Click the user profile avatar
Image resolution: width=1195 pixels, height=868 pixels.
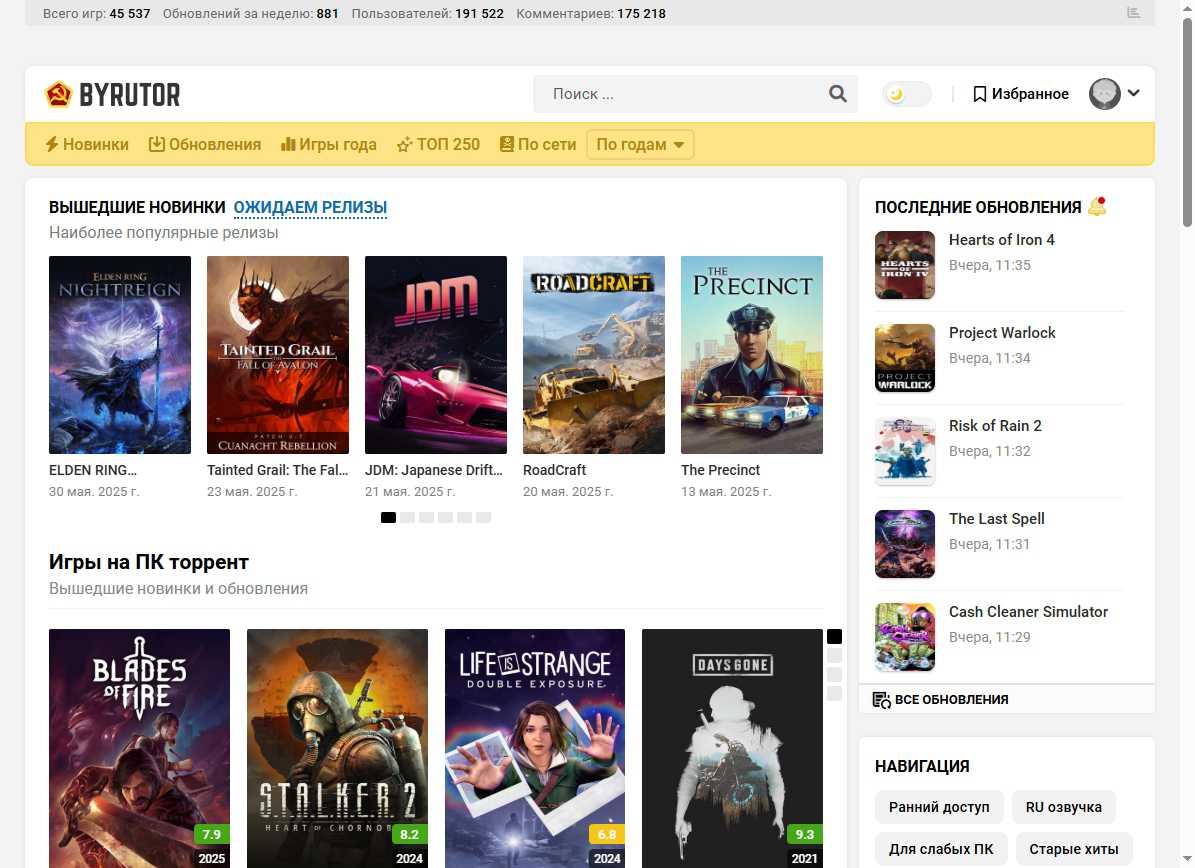click(1104, 94)
